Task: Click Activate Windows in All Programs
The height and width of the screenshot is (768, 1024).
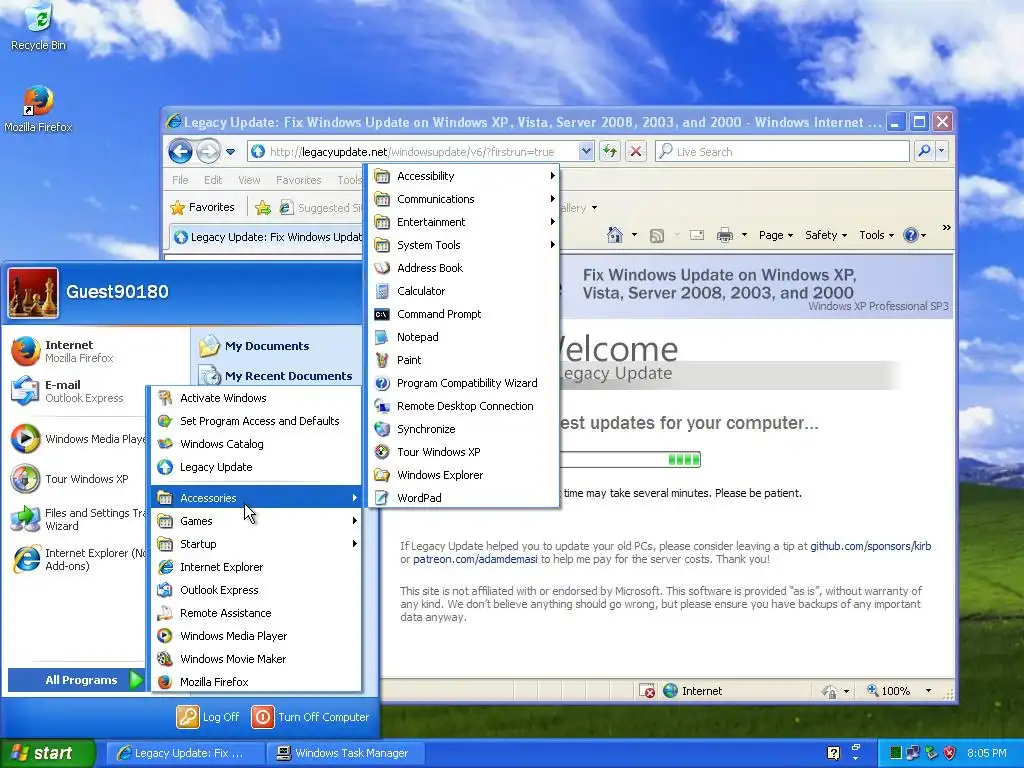Action: 257,398
